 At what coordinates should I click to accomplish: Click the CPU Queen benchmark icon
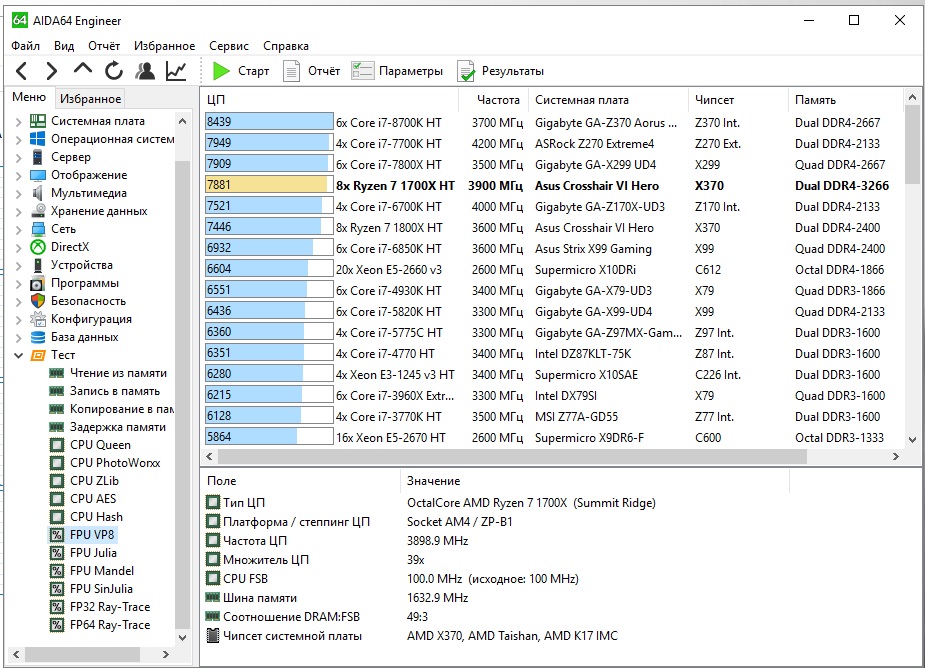57,445
